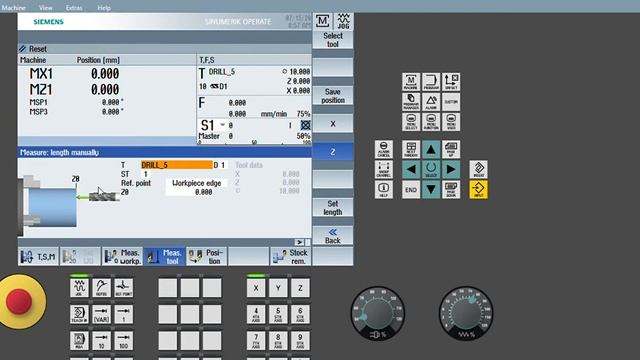Viewport: 640px width, 360px height.
Task: Toggle the REPOS key on control panel
Action: 101,288
